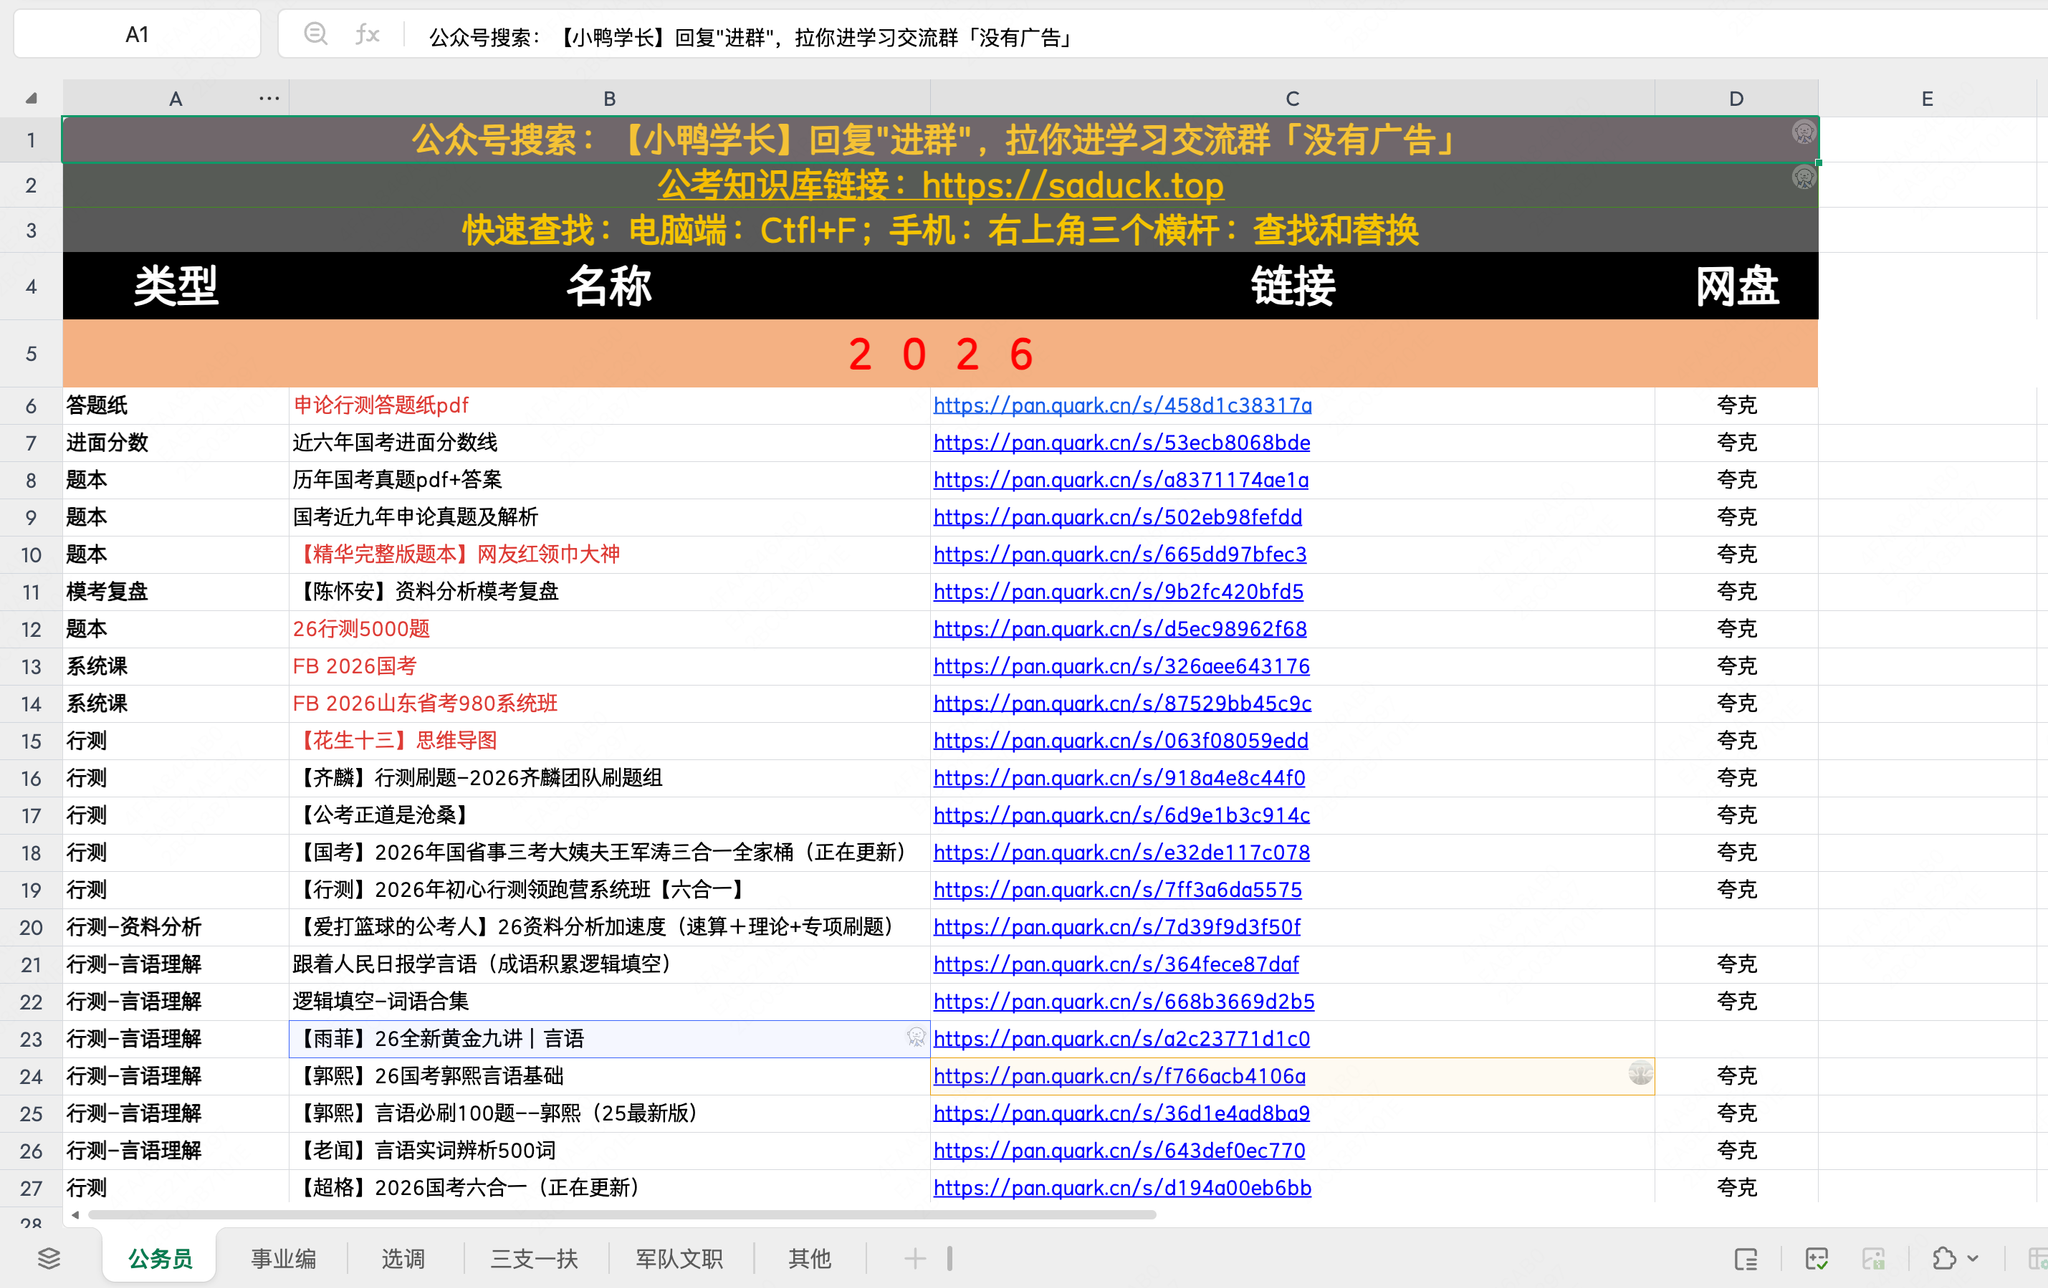Screen dimensions: 2048x1288
Task: Open link ending 9b2fc420bfd5
Action: point(1118,591)
